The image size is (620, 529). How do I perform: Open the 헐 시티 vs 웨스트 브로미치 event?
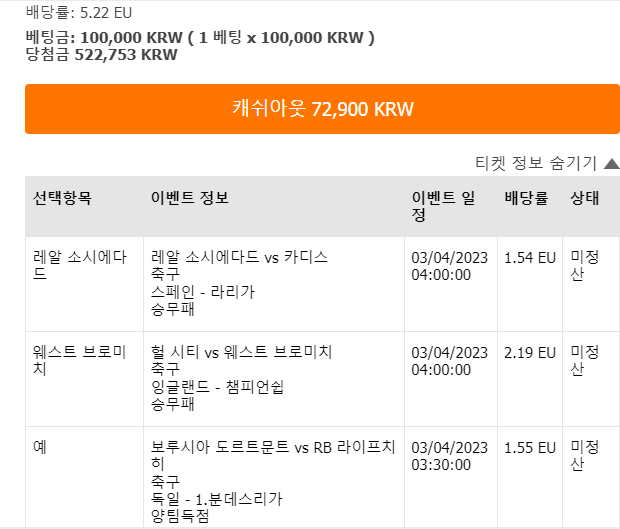pos(241,352)
